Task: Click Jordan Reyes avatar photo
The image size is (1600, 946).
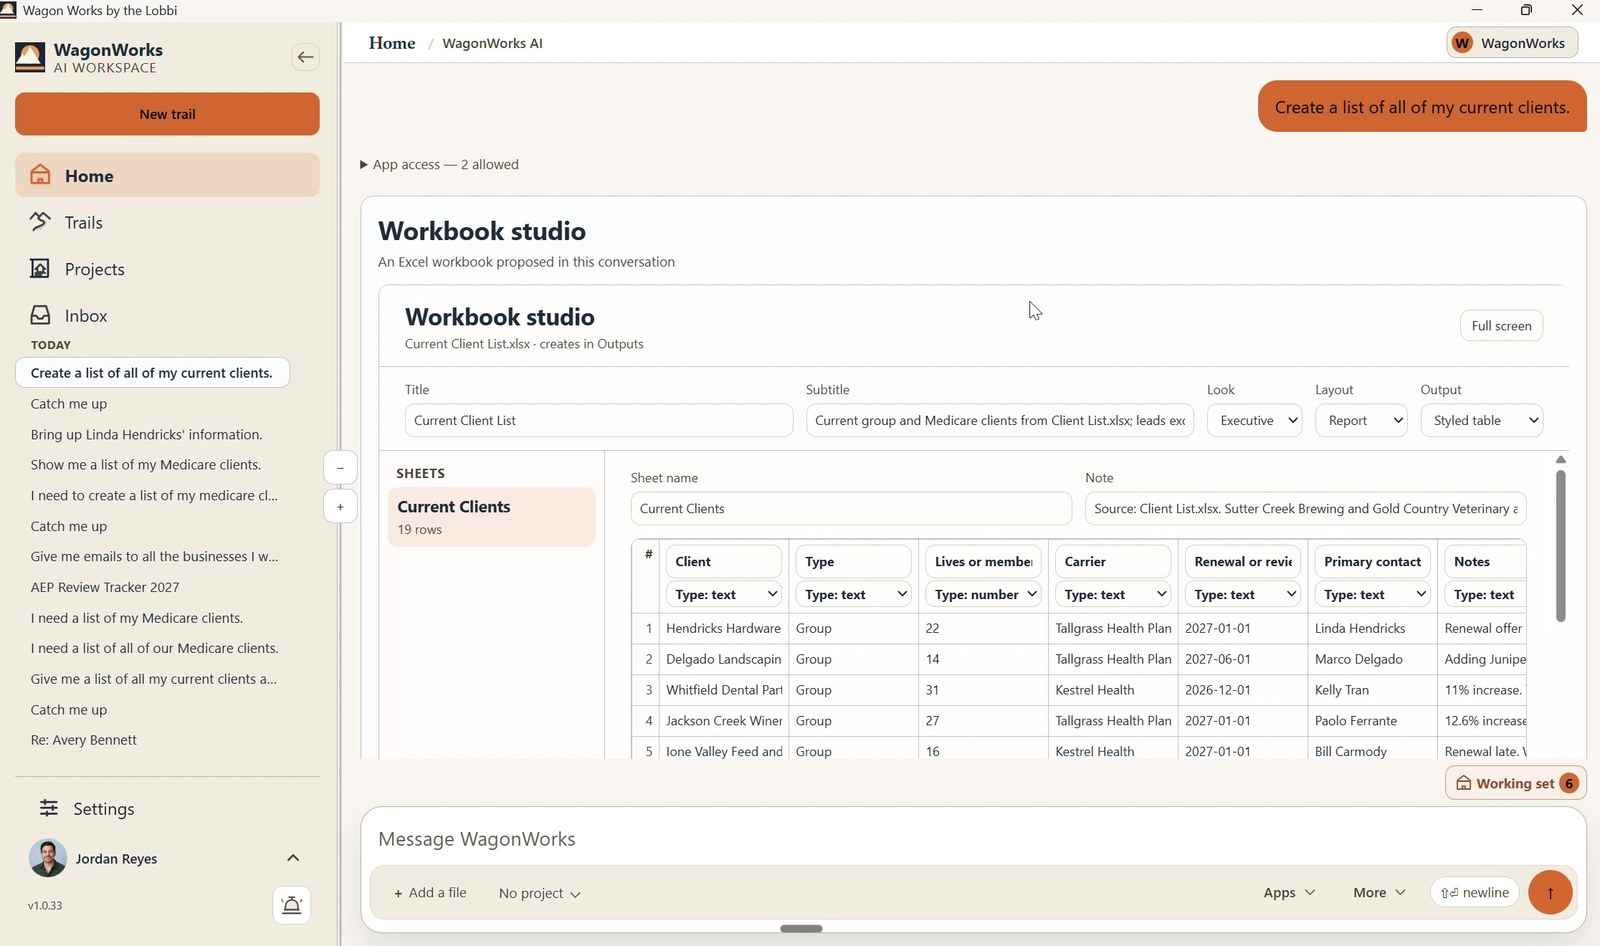Action: pos(47,858)
